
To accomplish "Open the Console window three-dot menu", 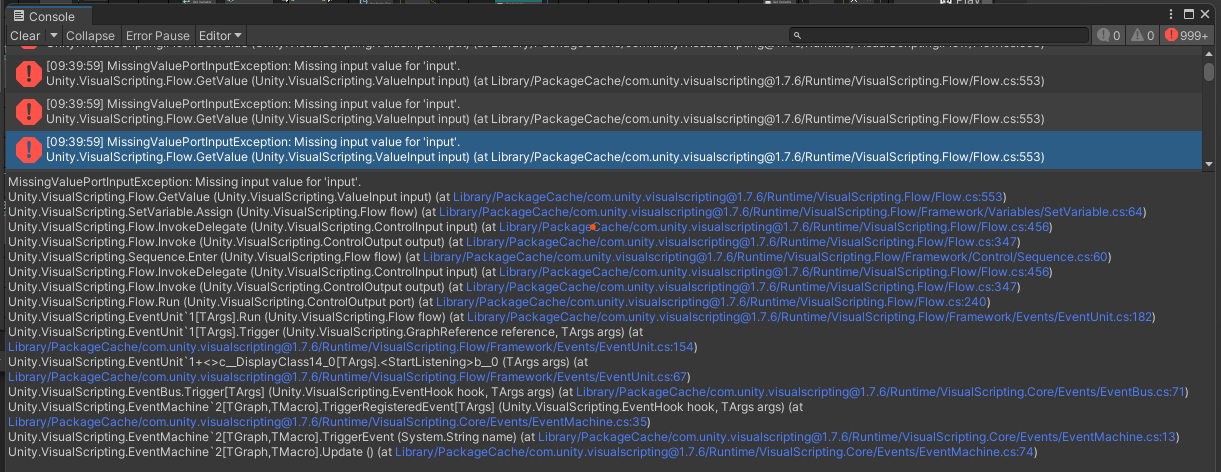I will point(1172,16).
